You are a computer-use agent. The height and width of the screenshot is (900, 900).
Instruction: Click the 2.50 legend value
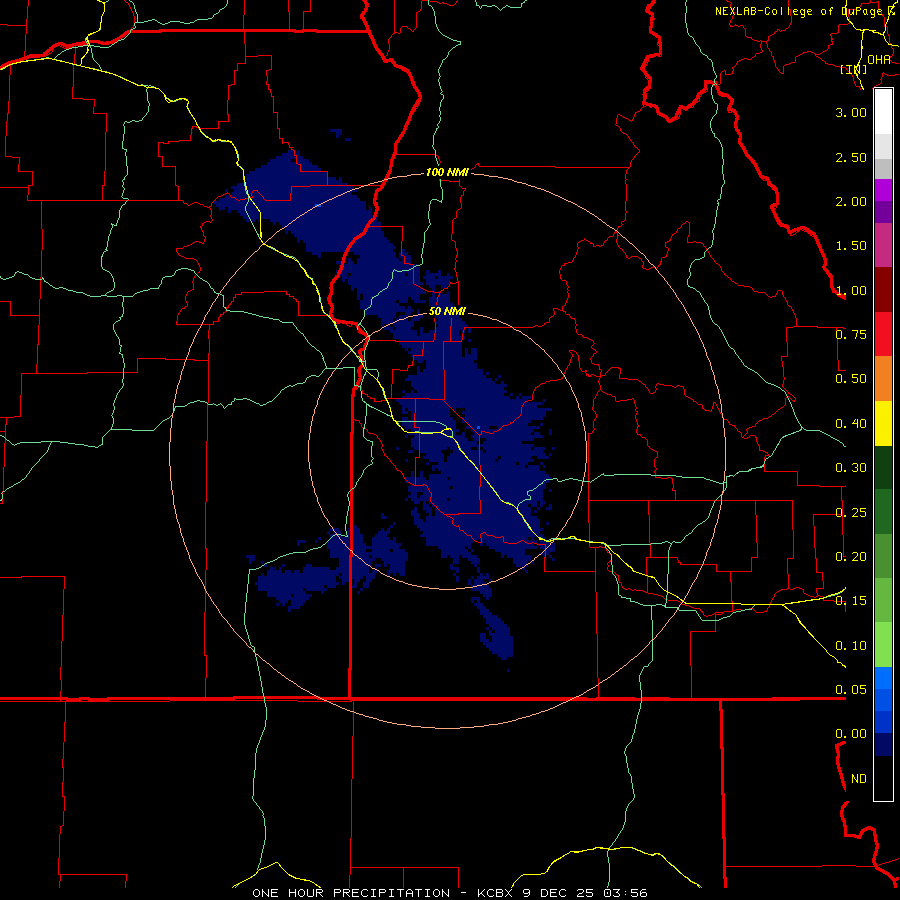[x=851, y=157]
